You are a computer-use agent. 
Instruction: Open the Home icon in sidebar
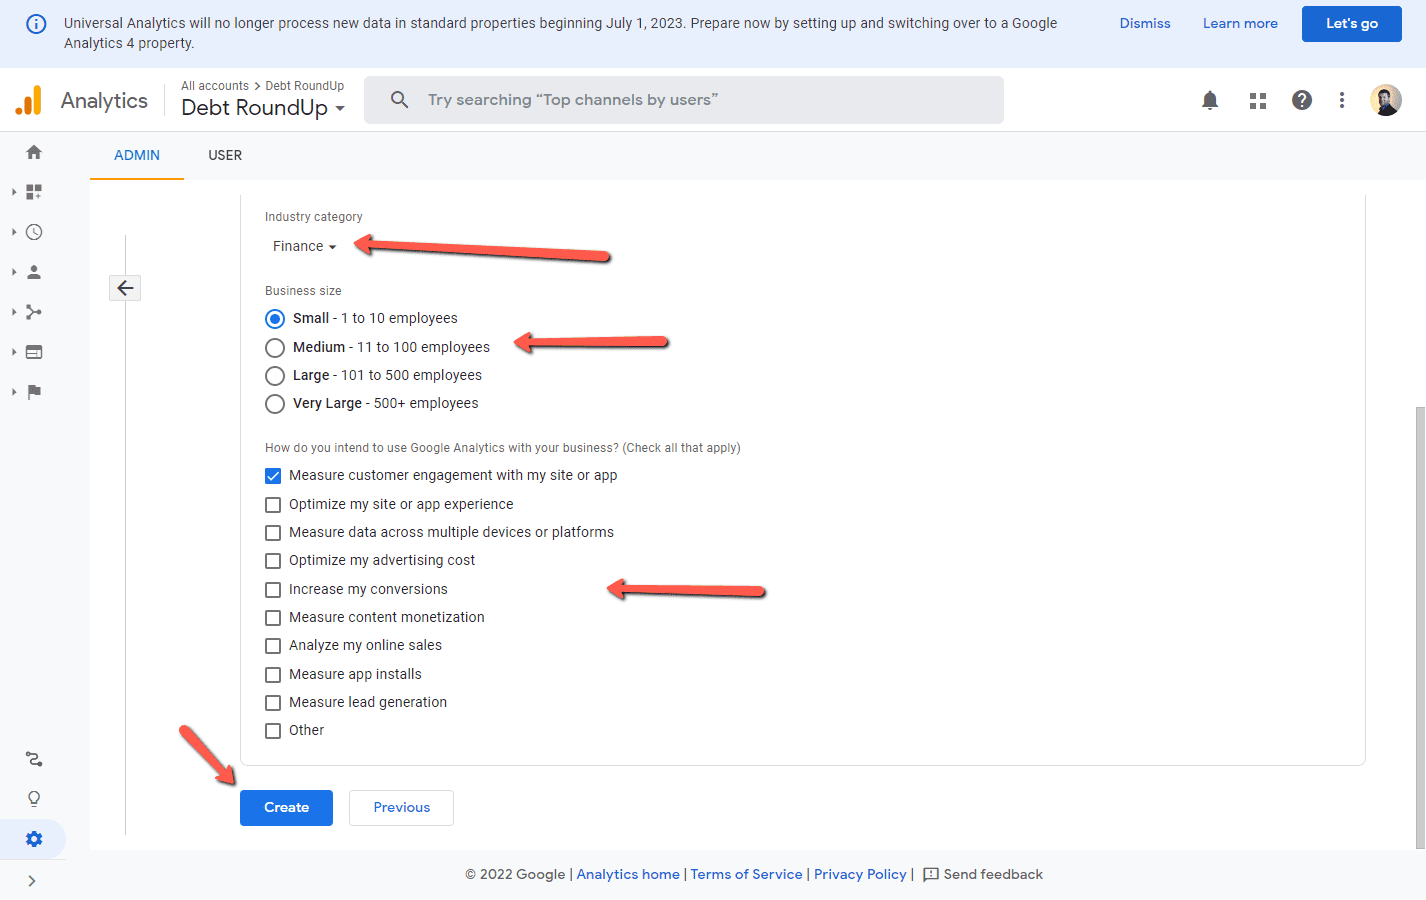tap(34, 152)
